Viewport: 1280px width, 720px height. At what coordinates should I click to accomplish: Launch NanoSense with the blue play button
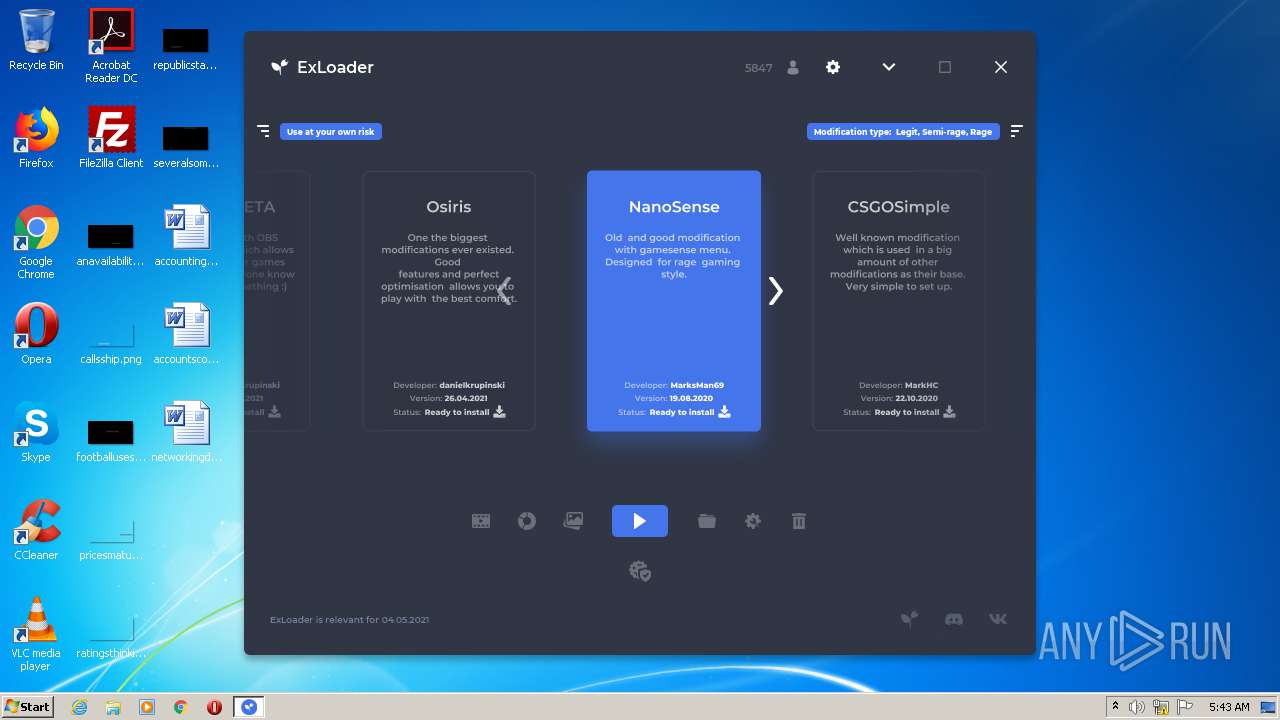pyautogui.click(x=640, y=521)
